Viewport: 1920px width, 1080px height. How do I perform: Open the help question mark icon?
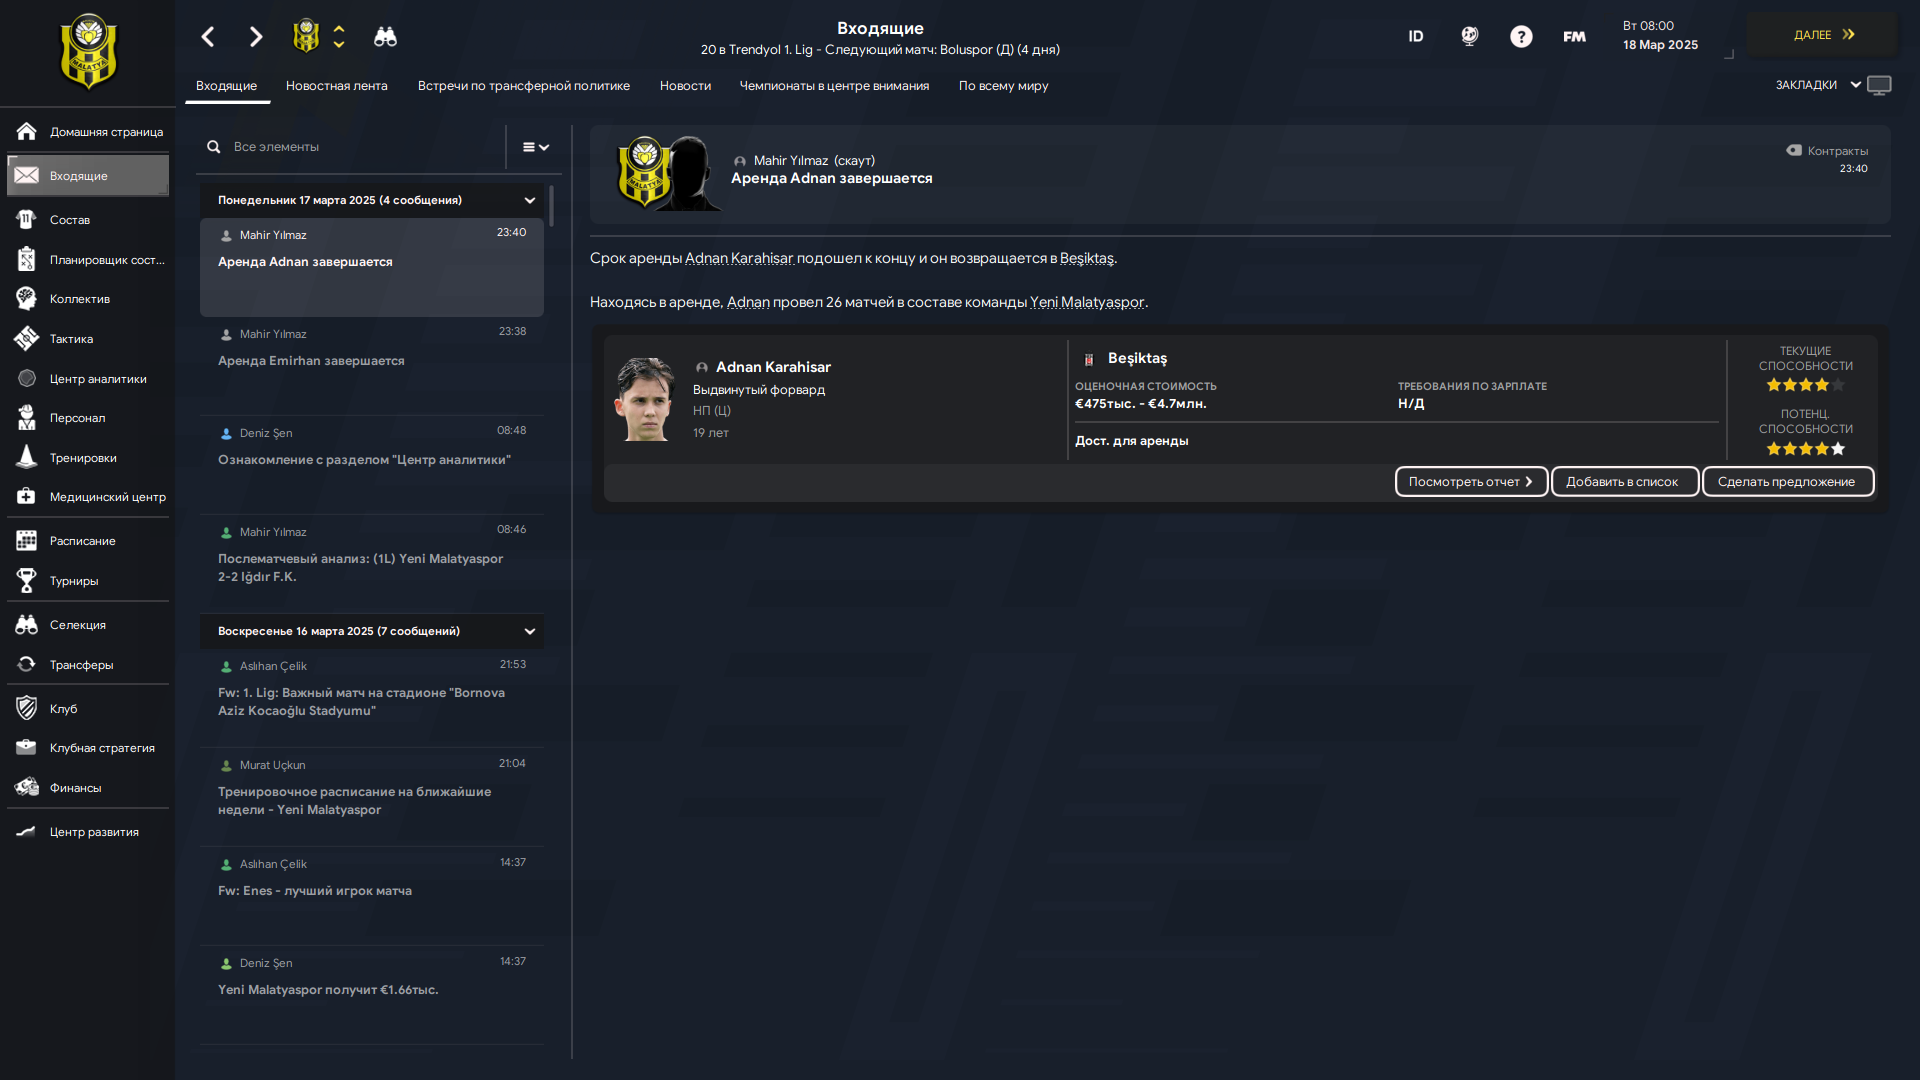click(x=1521, y=37)
